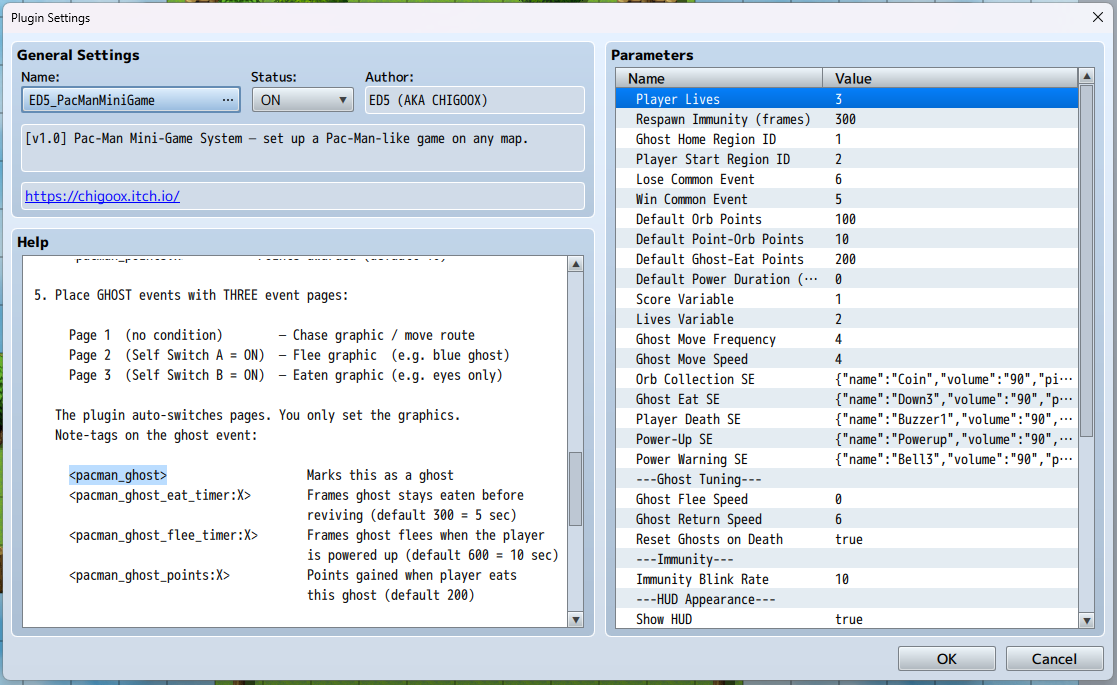Select the Power Warning SE parameter
This screenshot has height=685, width=1117.
click(x=847, y=459)
